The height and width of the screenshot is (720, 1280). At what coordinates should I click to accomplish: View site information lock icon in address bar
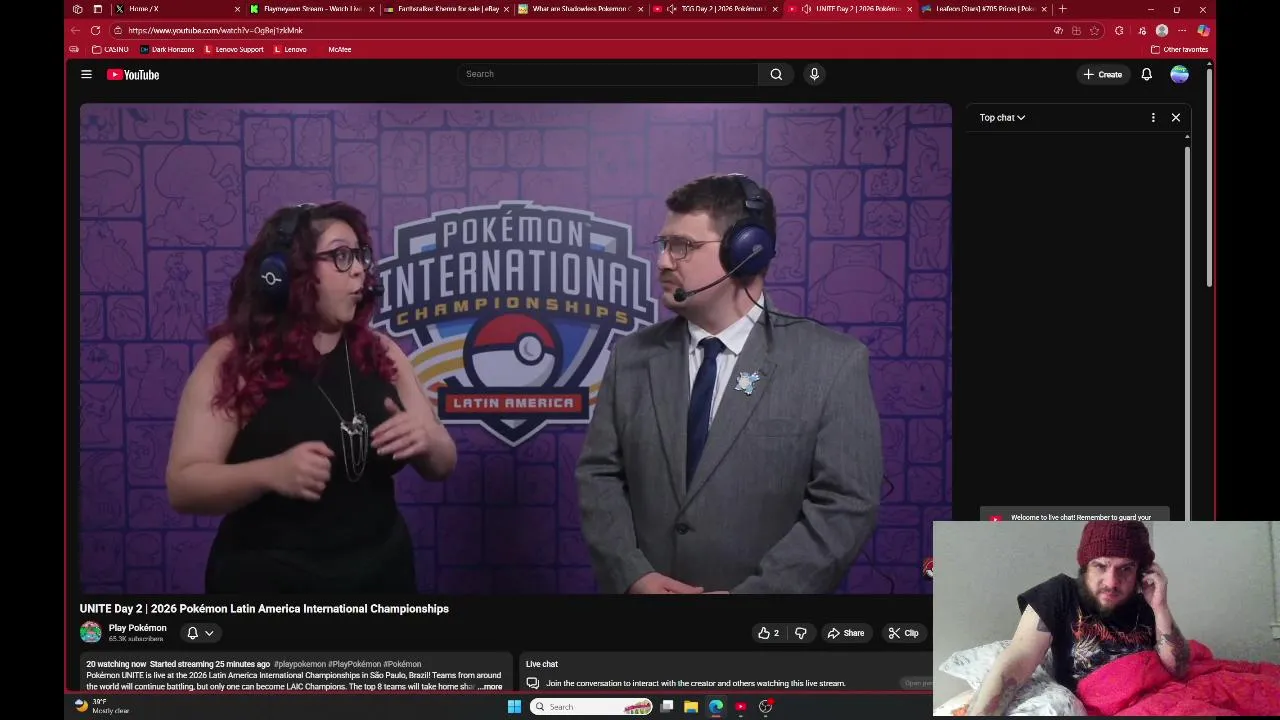click(119, 30)
